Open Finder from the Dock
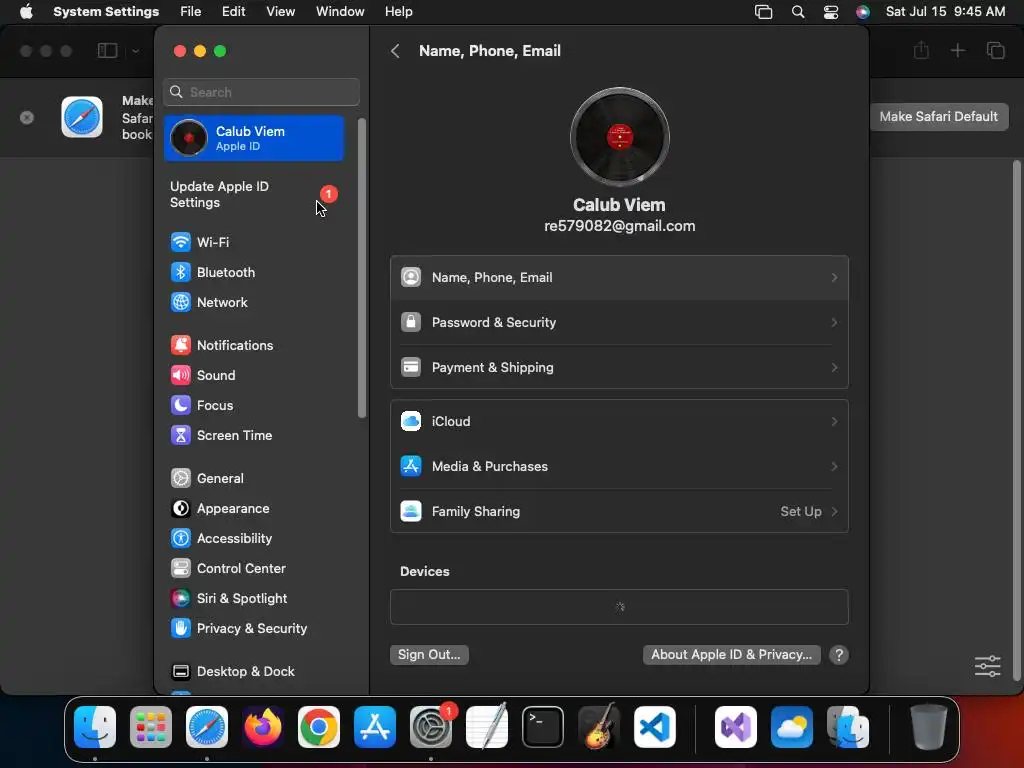The image size is (1024, 768). coord(95,727)
